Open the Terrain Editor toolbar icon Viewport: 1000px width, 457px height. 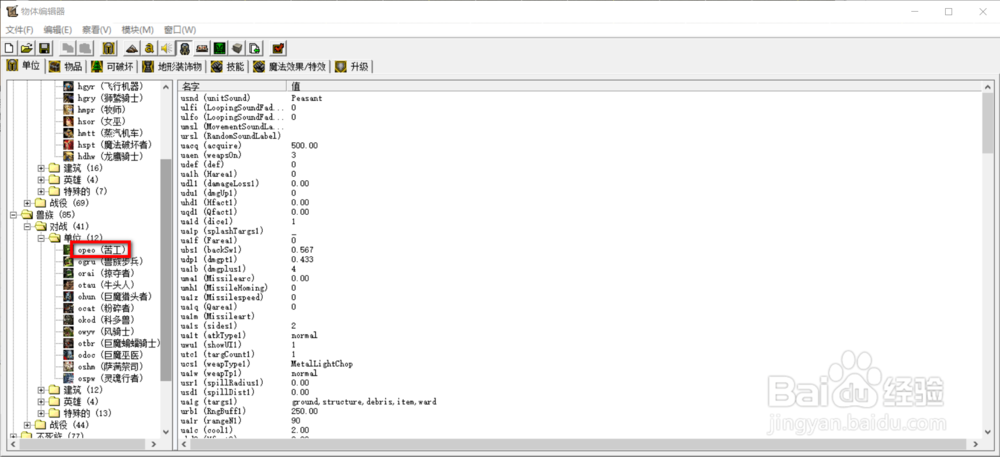[132, 48]
